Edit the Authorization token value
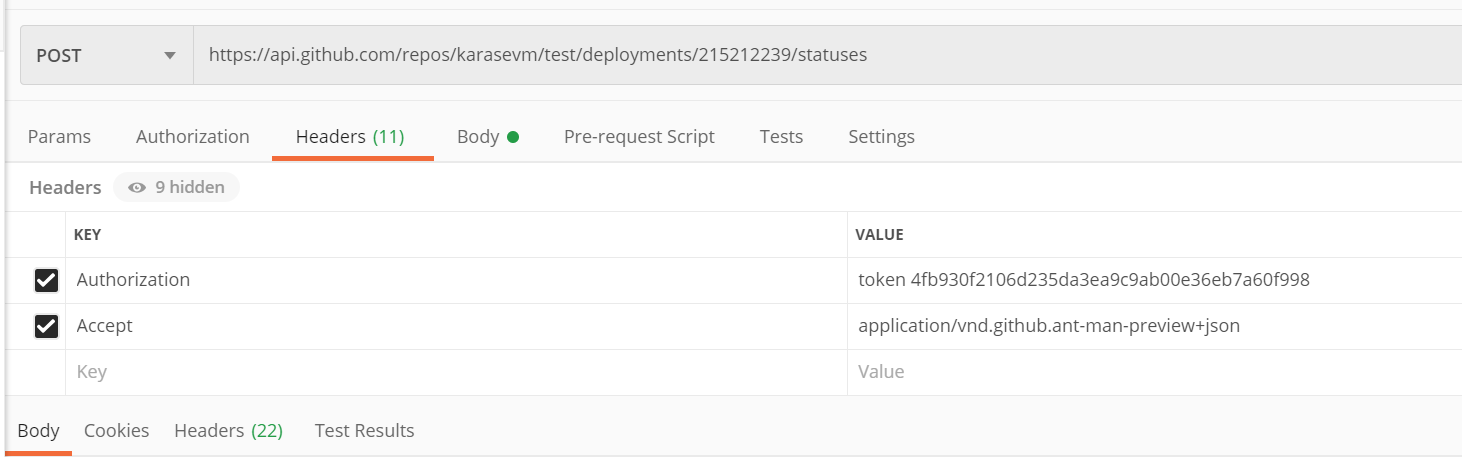 1084,280
